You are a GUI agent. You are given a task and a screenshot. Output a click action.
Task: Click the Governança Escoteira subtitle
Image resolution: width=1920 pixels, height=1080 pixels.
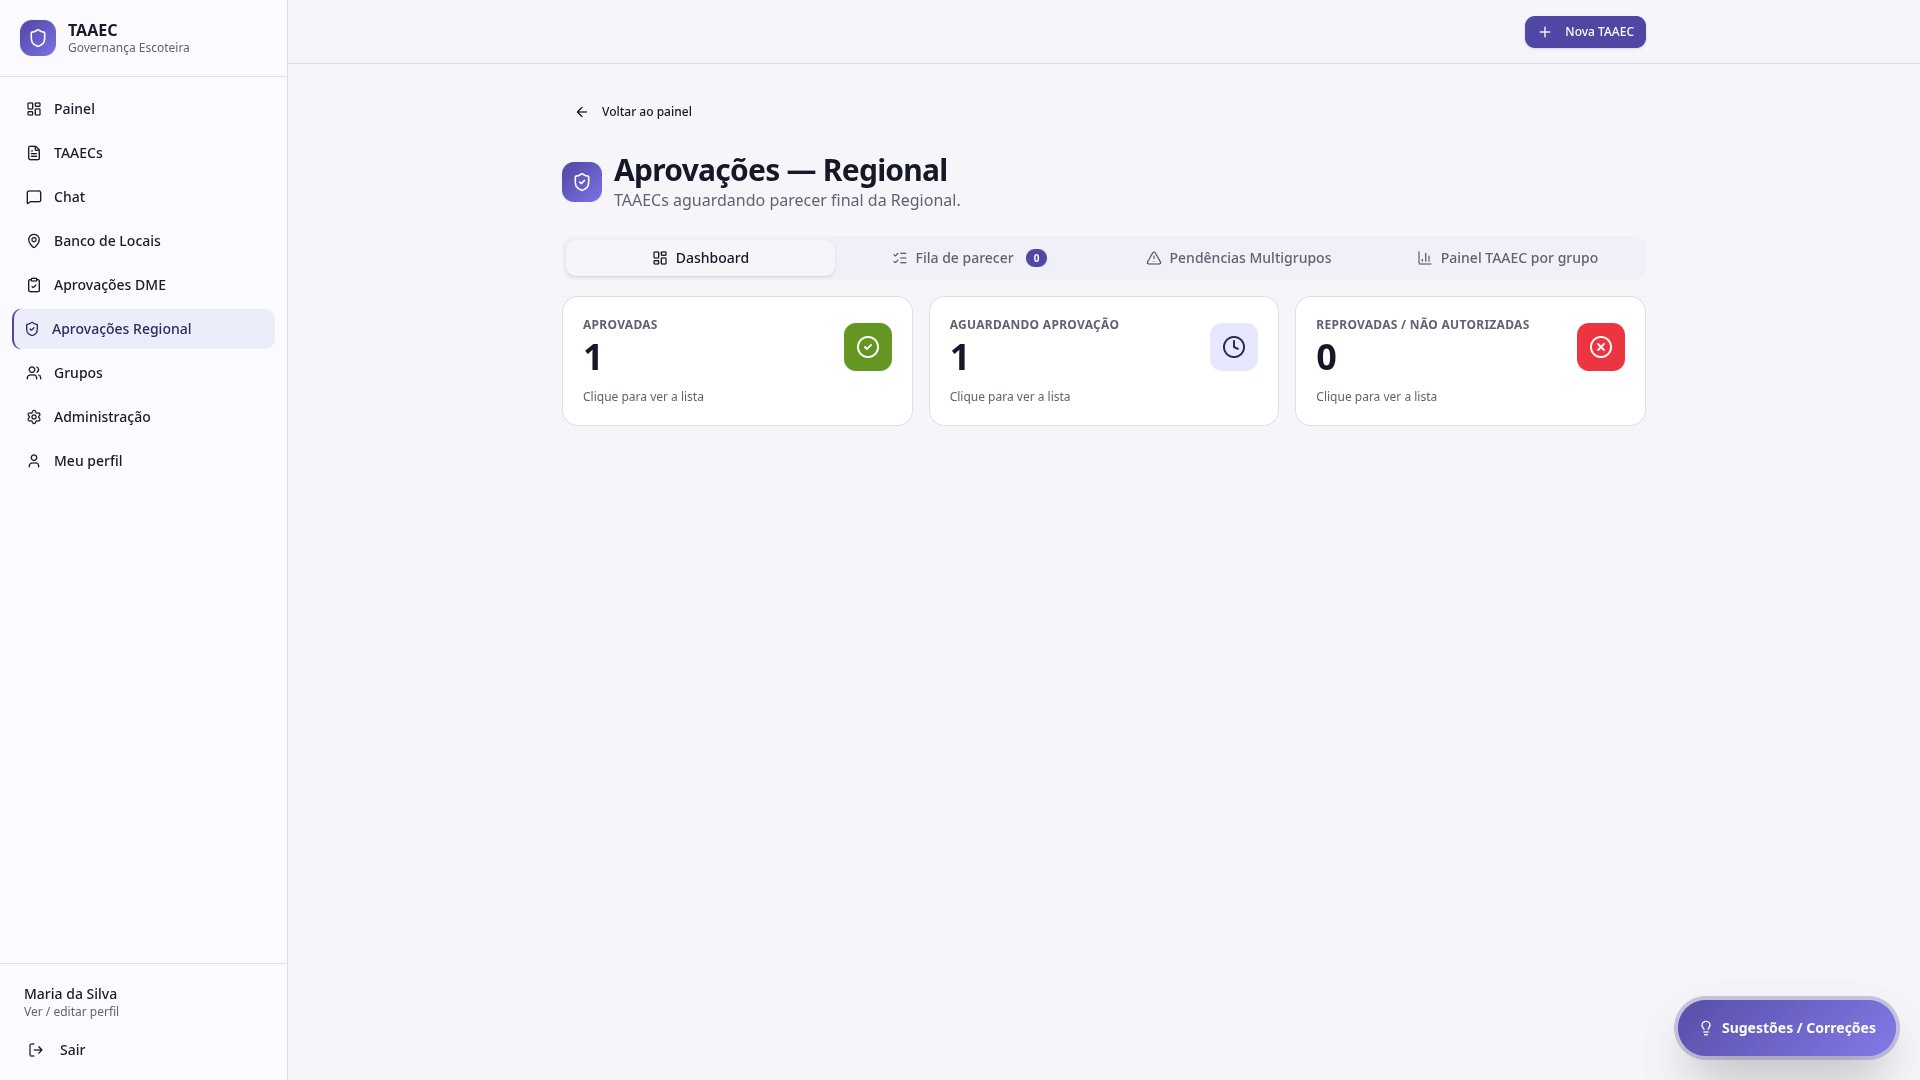pyautogui.click(x=129, y=48)
